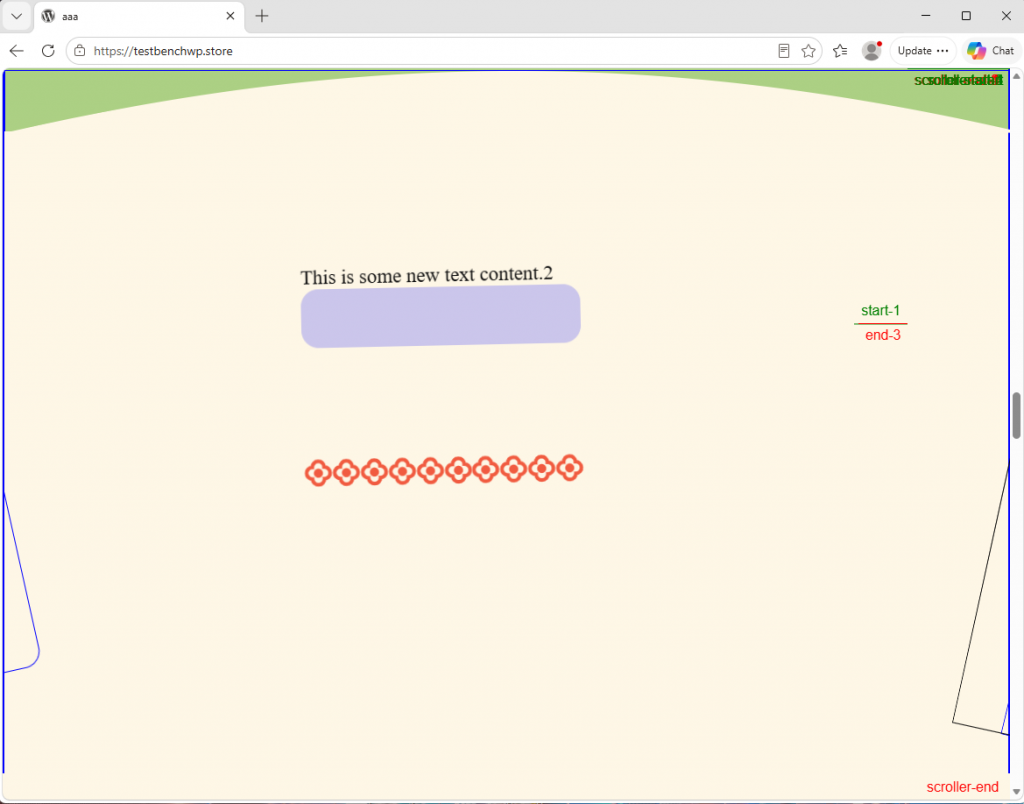Maximize the browser window

[x=967, y=16]
